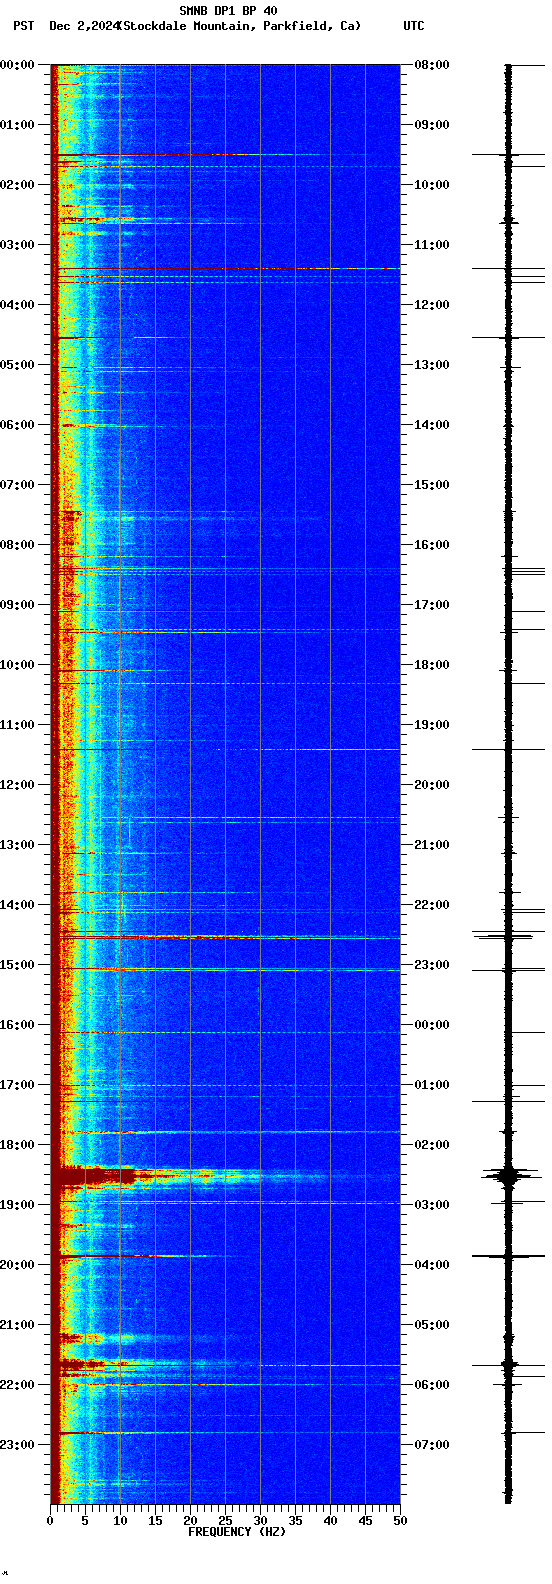Click the title text "SMNB DP1 BP 40"

228,11
